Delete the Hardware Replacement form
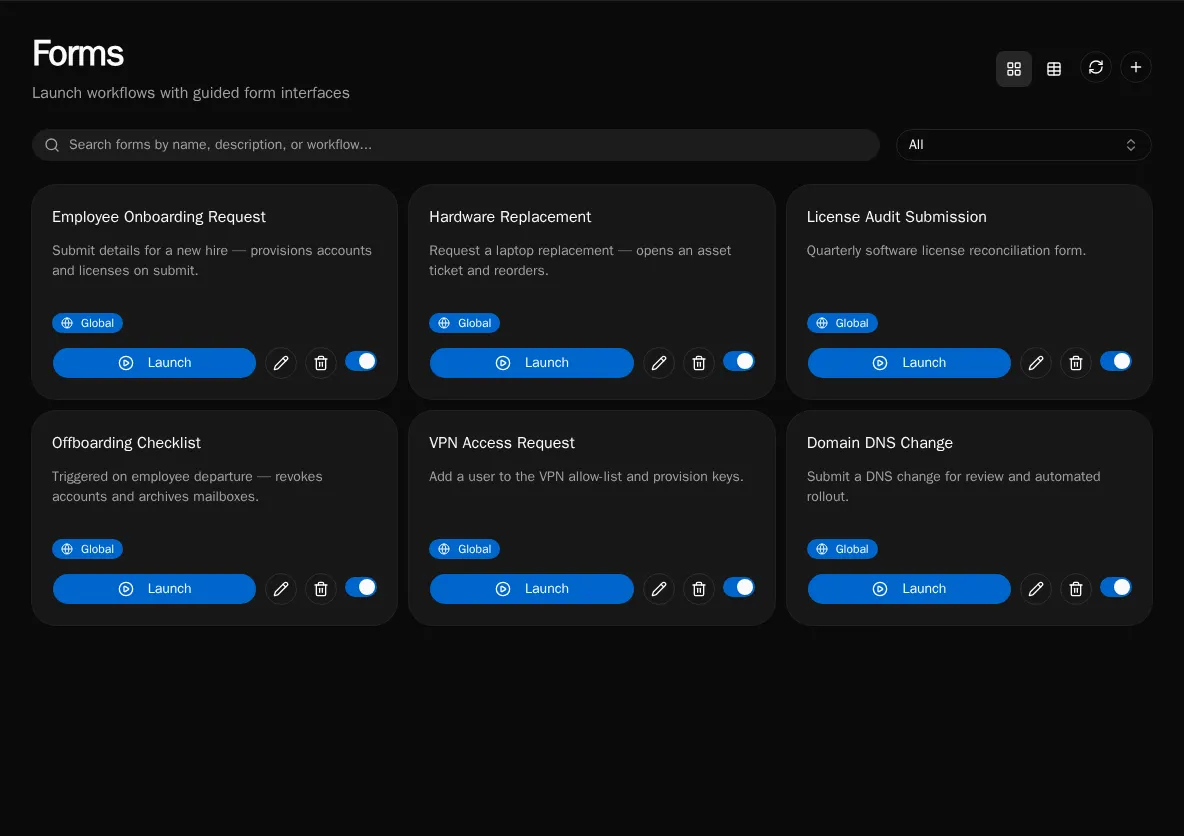Image resolution: width=1184 pixels, height=836 pixels. (x=698, y=363)
